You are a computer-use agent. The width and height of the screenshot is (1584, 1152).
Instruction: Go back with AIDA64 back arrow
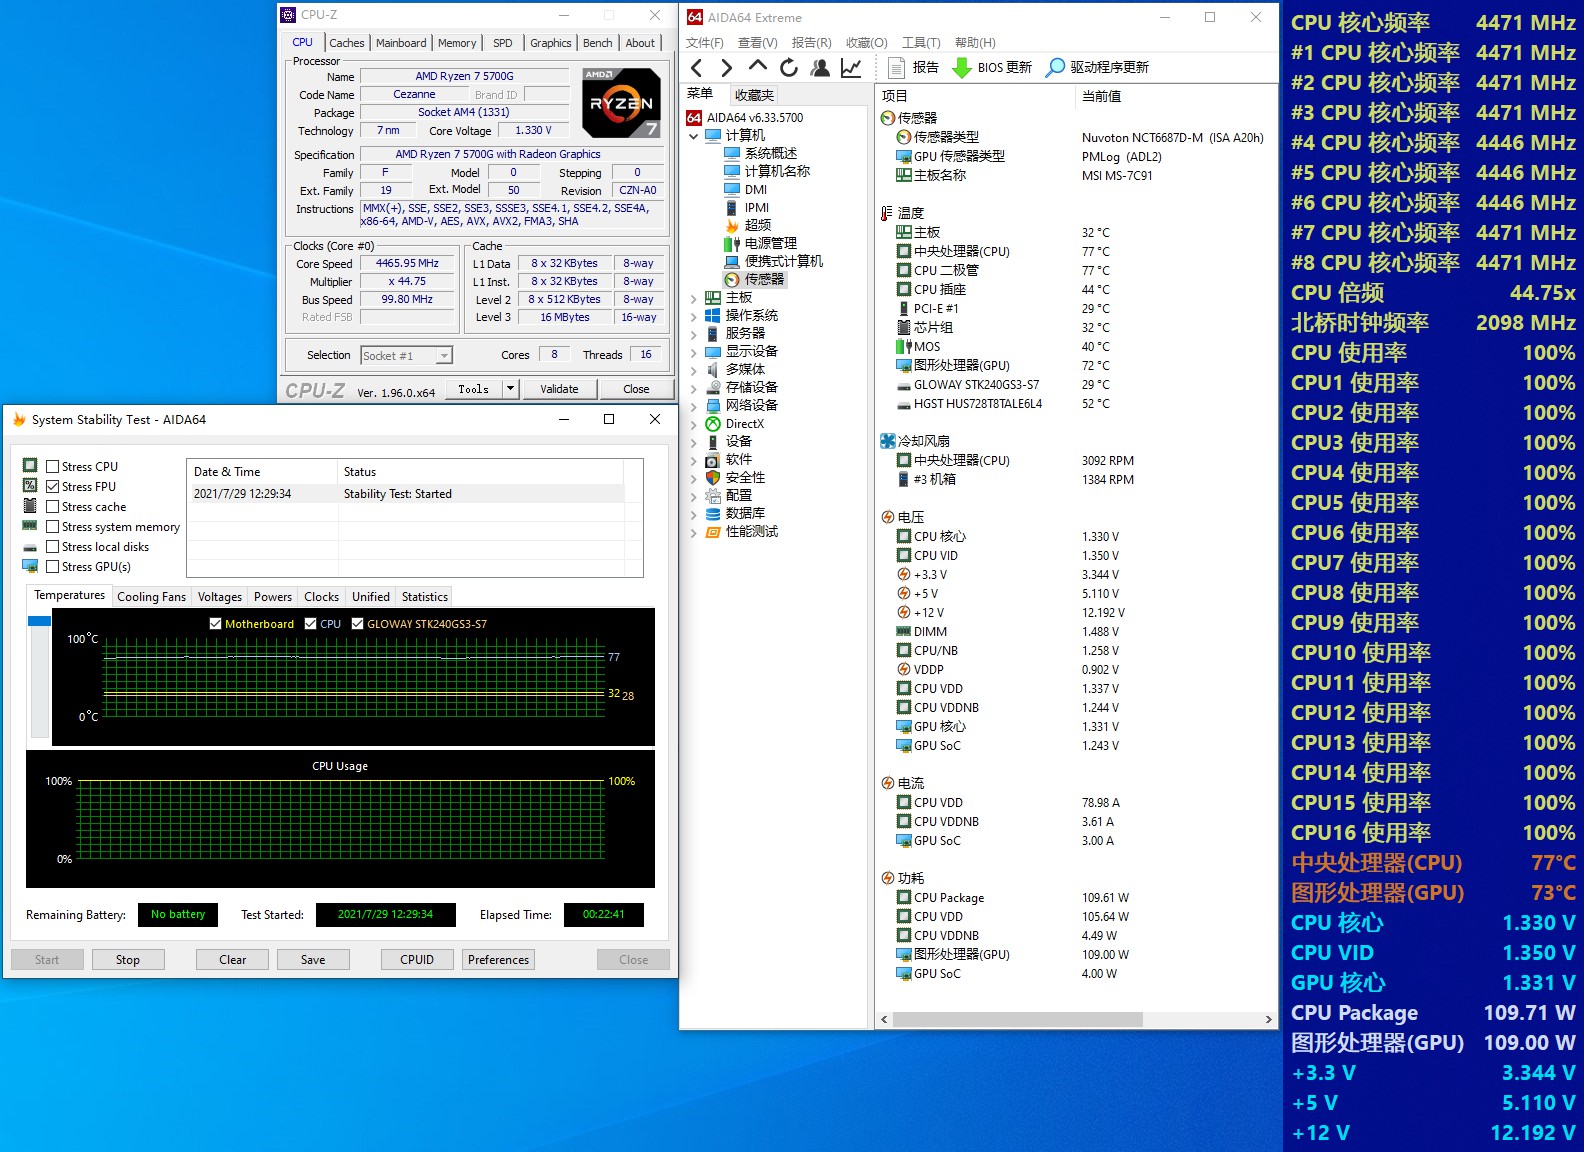(x=697, y=67)
